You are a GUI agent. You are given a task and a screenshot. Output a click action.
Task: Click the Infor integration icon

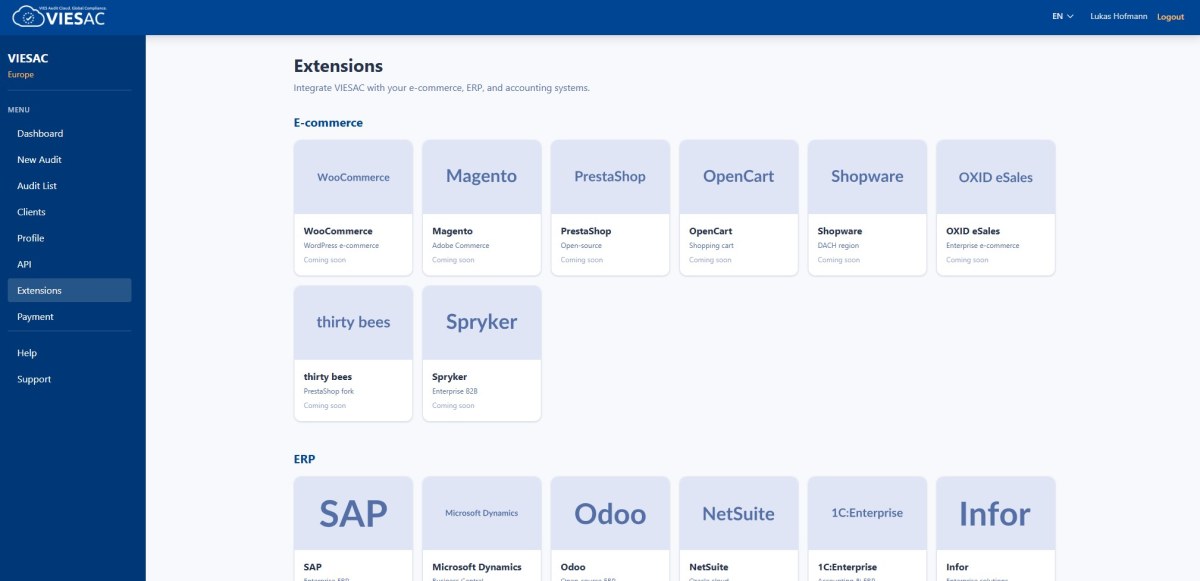[995, 513]
